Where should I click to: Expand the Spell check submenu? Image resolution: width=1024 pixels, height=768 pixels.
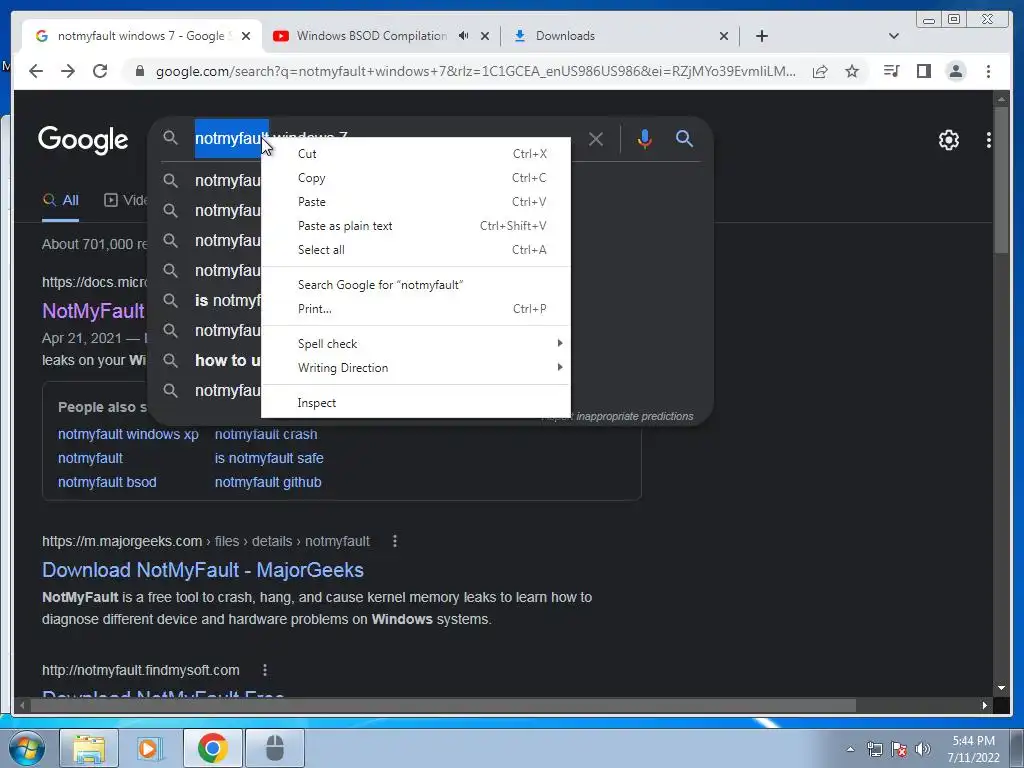click(416, 344)
